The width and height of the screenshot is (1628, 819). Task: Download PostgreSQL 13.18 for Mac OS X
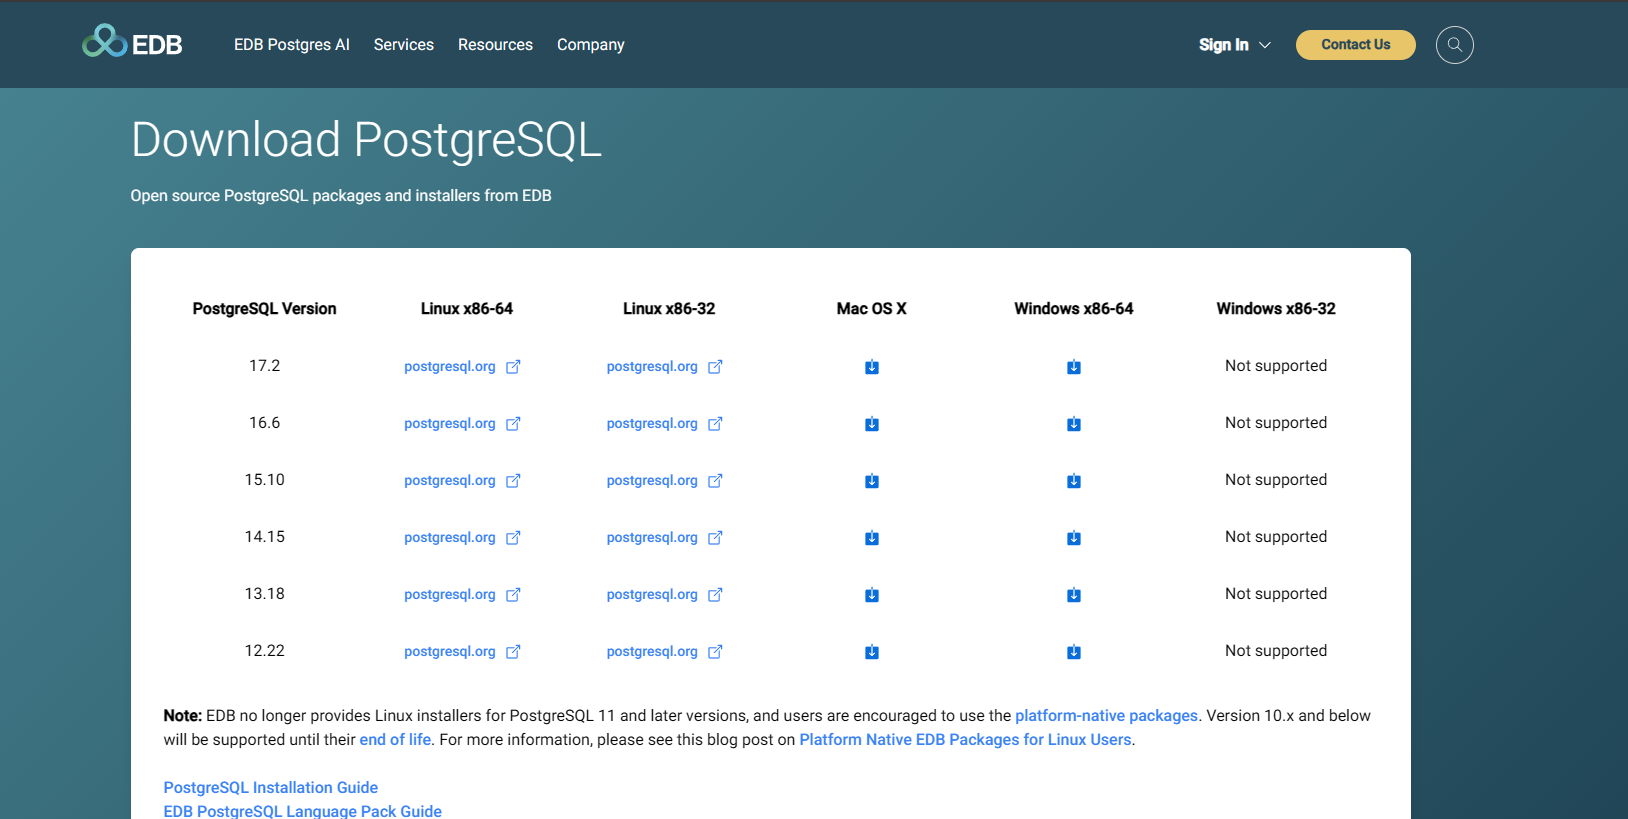872,595
